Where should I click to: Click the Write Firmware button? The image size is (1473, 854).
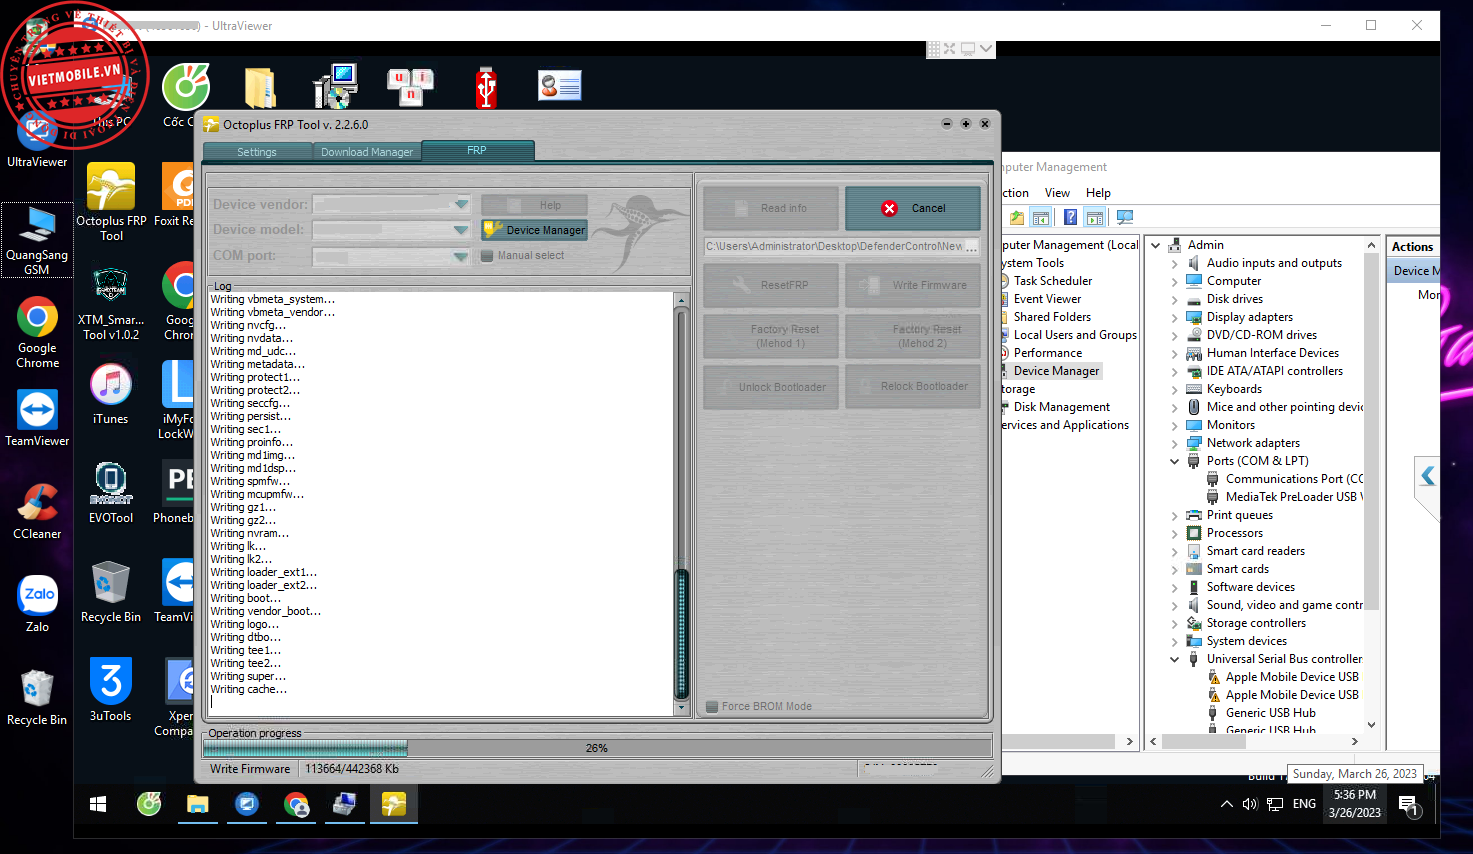913,285
